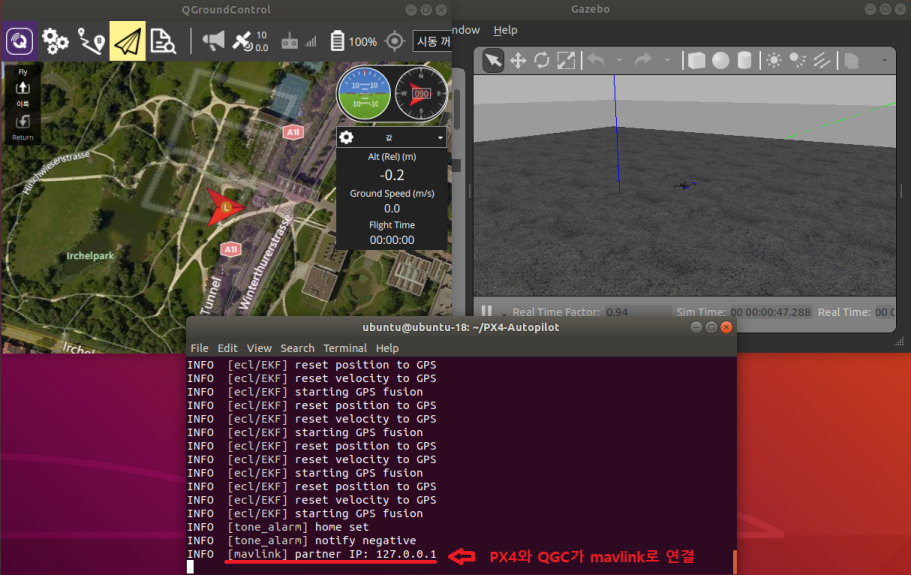Add a point light in Gazebo
Screen dimensions: 911x575
774,60
